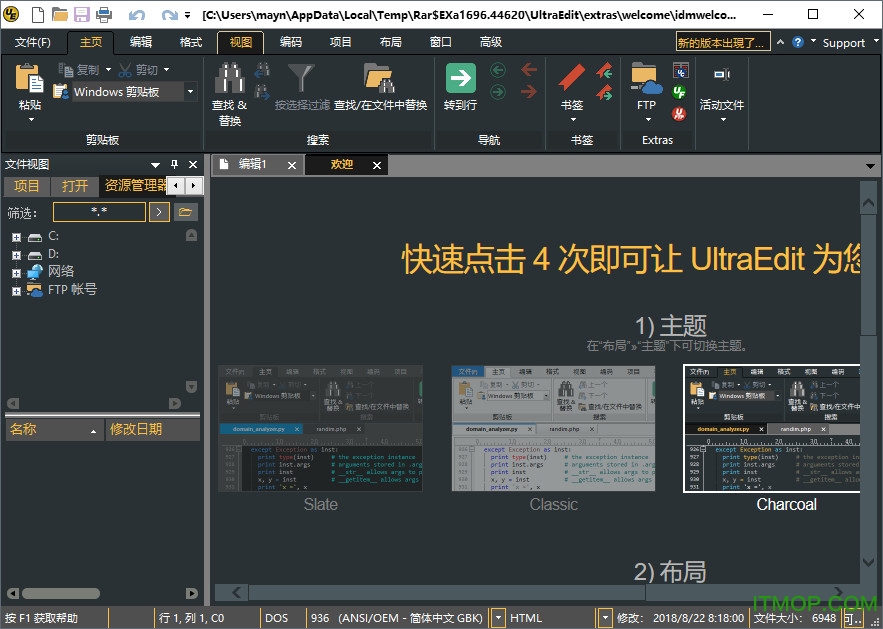This screenshot has height=629, width=883.
Task: Choose the Slate theme thumbnail
Action: coord(320,429)
